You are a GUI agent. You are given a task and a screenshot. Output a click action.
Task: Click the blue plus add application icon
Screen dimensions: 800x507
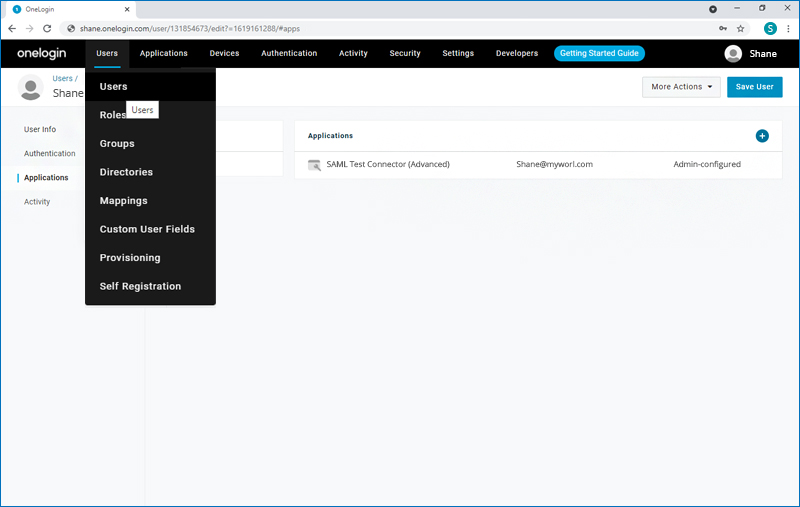tap(762, 136)
